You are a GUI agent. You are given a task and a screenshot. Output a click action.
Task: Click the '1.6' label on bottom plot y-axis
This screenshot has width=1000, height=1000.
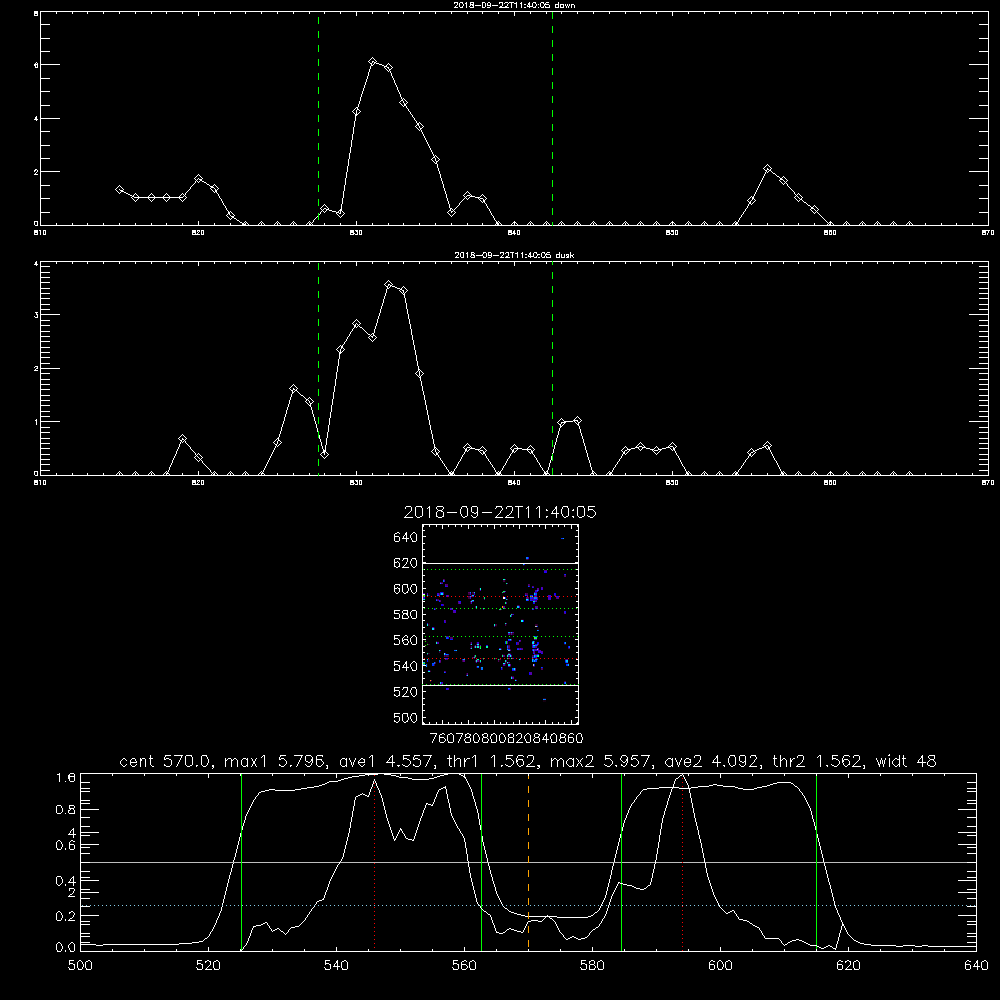(66, 777)
